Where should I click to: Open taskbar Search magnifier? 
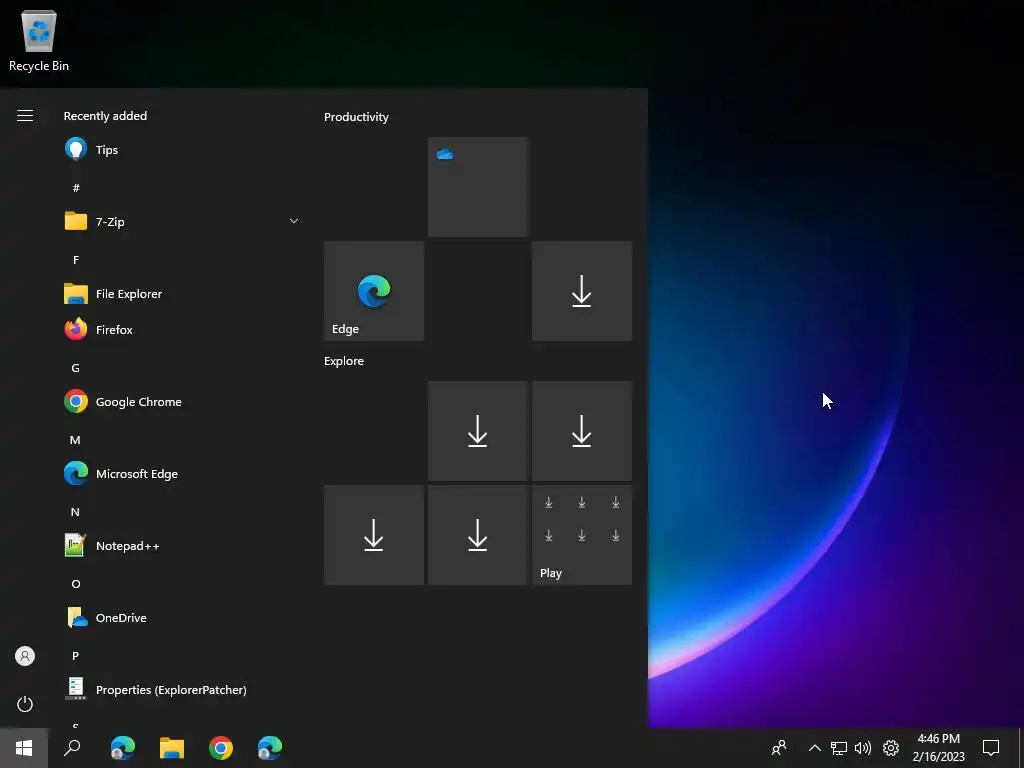click(72, 748)
